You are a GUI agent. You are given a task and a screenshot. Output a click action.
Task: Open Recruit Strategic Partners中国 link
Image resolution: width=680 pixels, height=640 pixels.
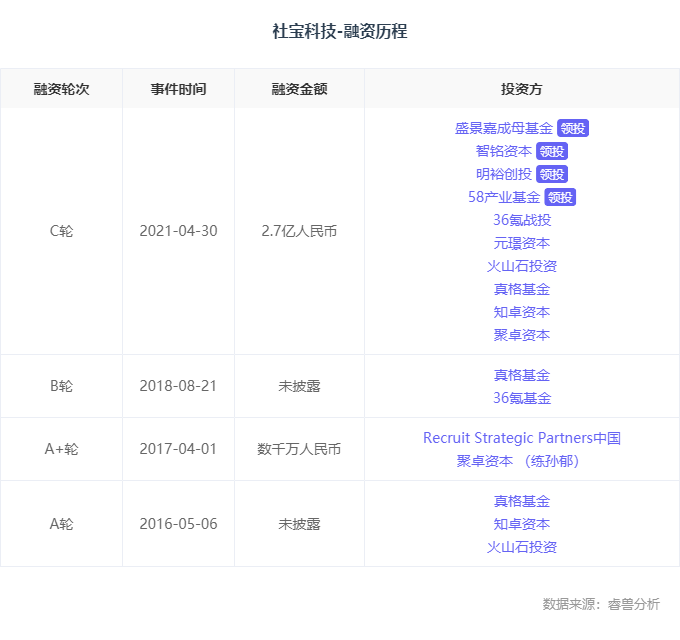pyautogui.click(x=522, y=438)
